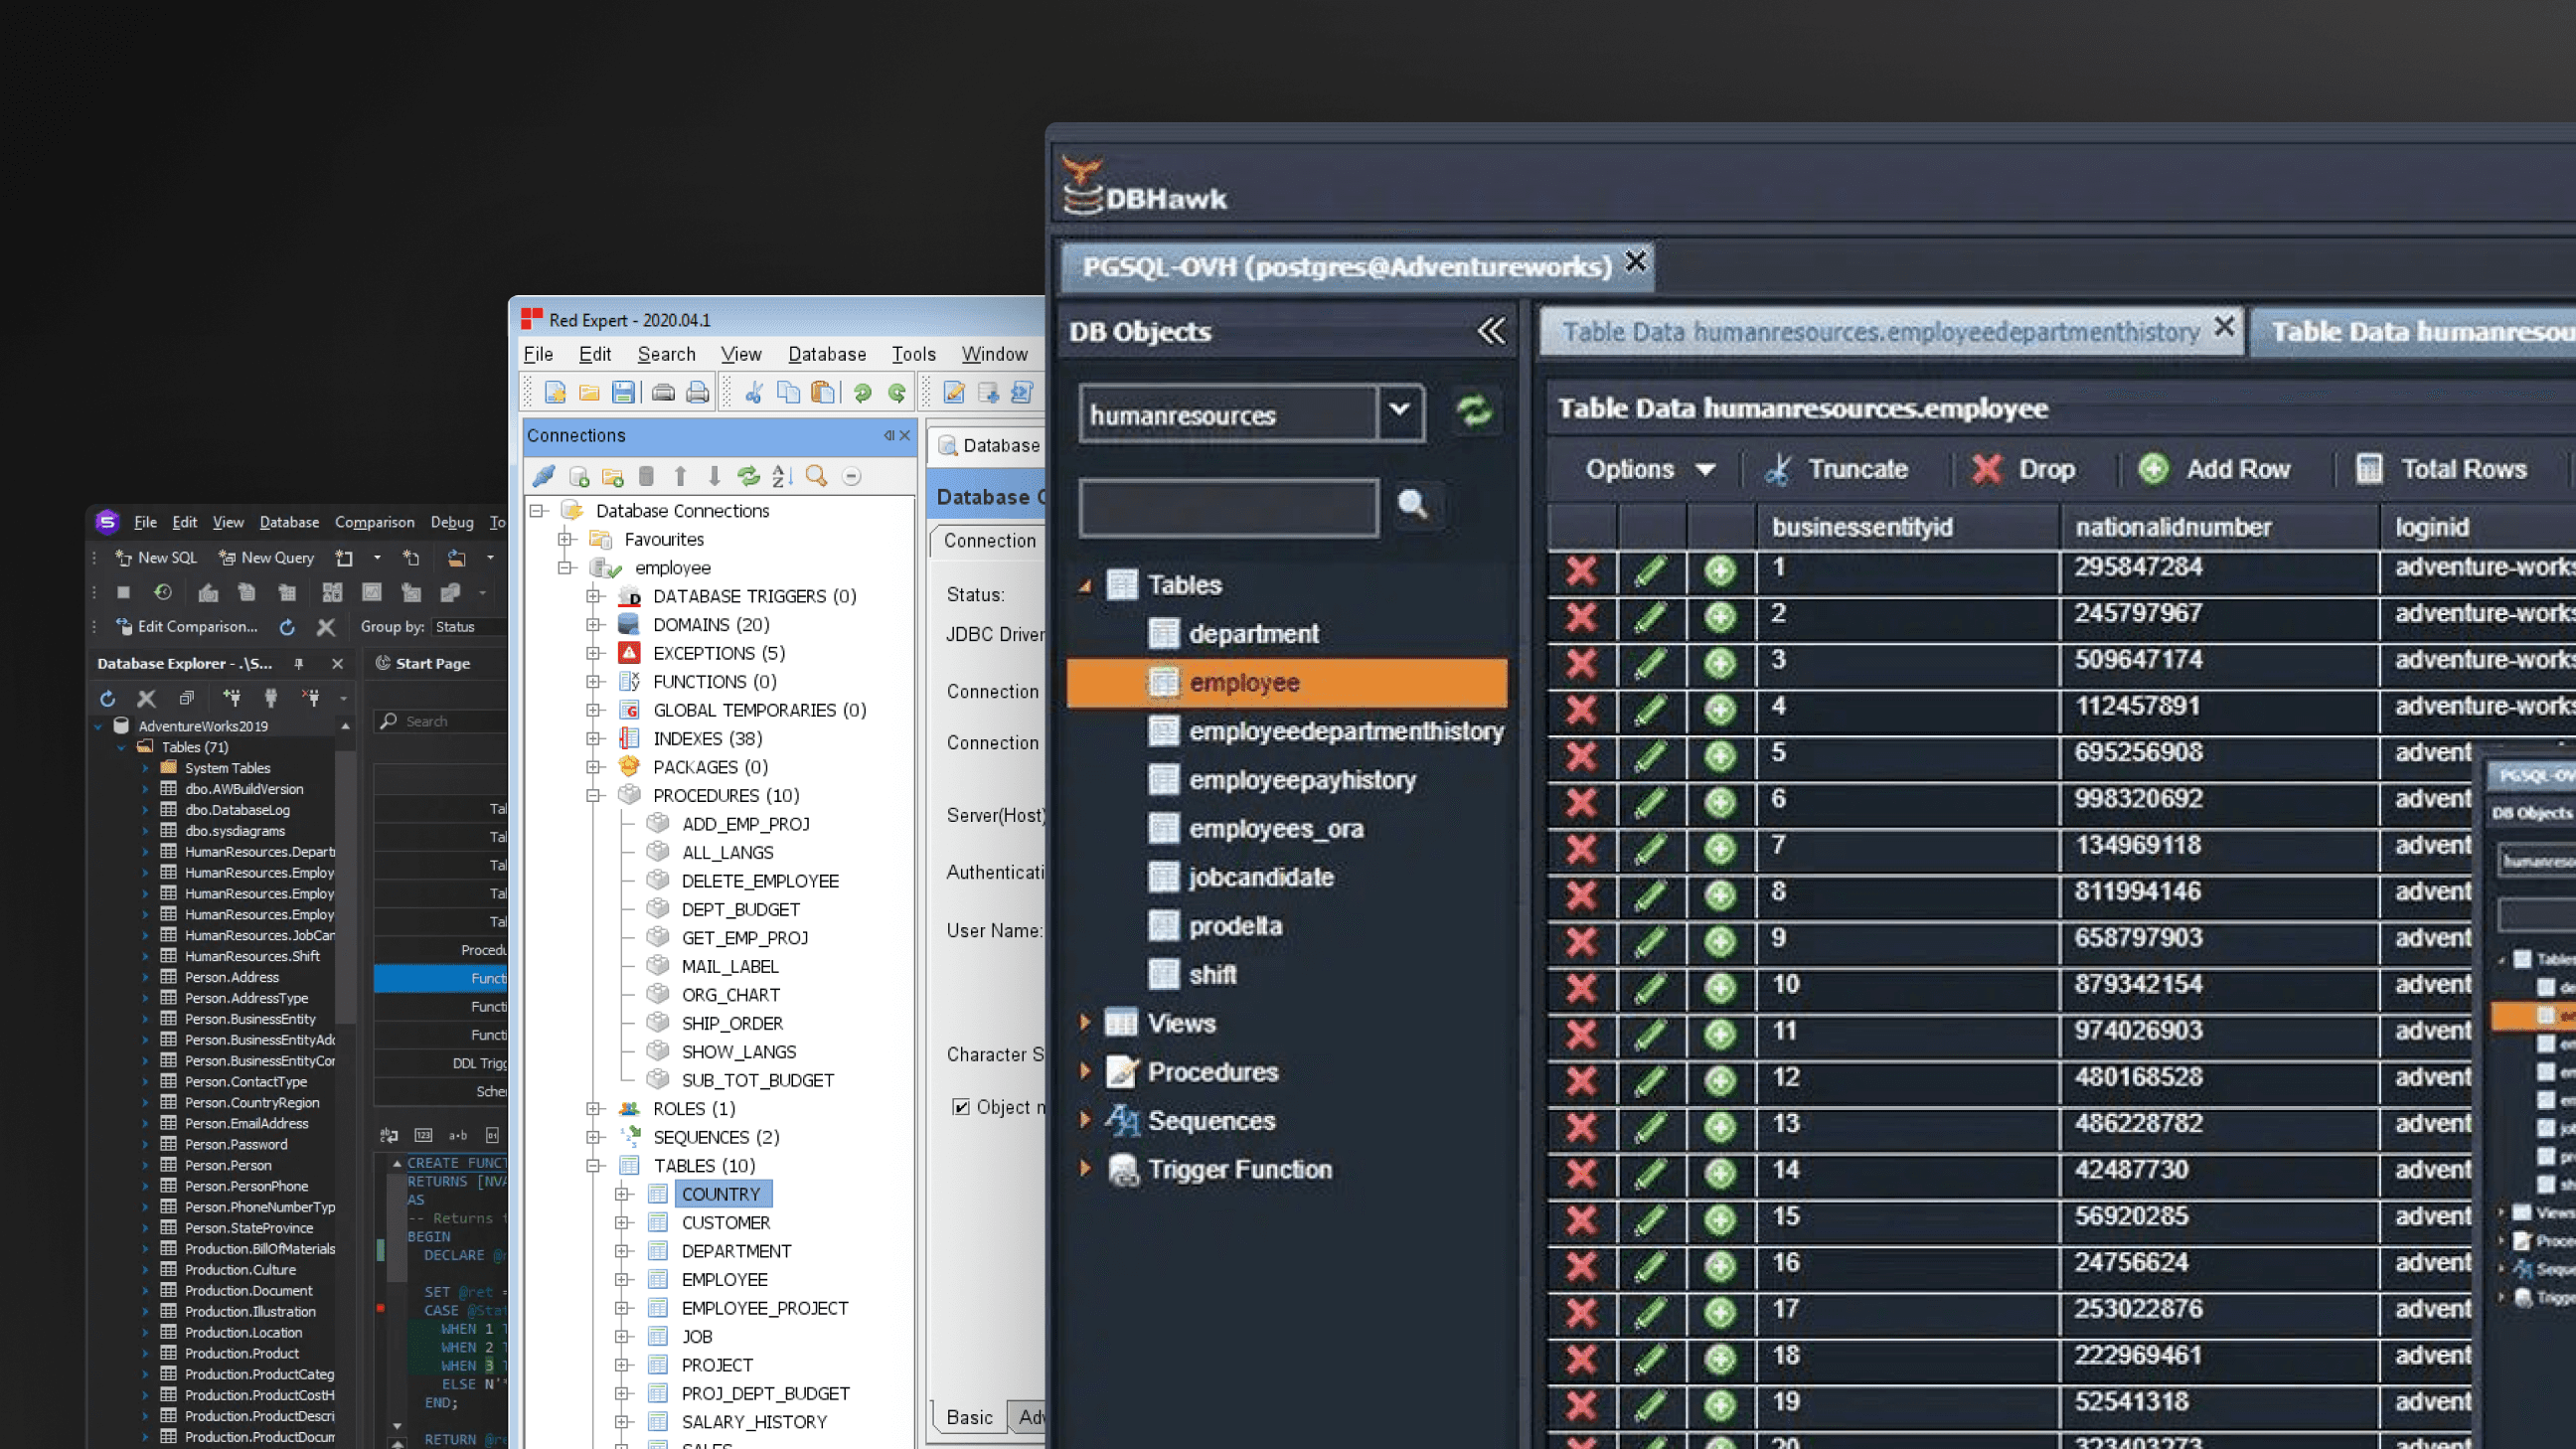Toggle the Object checkbox in the Connection panel
Viewport: 2576px width, 1449px height.
(x=961, y=1107)
